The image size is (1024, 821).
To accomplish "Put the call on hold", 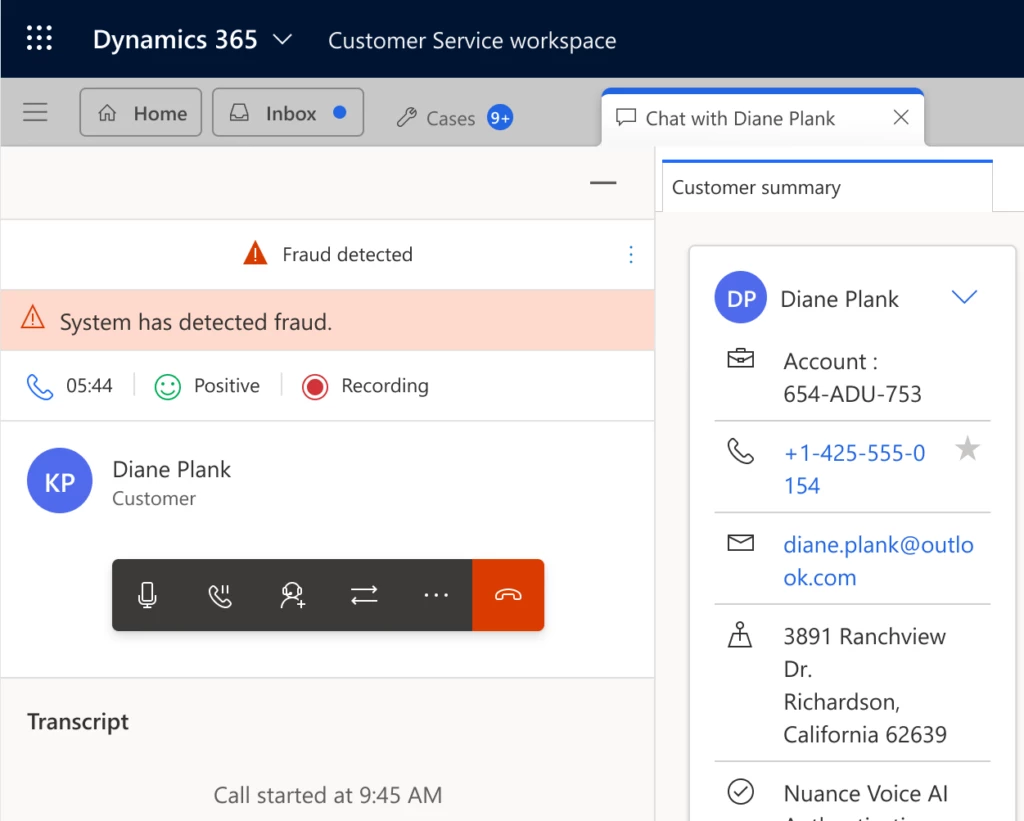I will pos(220,595).
